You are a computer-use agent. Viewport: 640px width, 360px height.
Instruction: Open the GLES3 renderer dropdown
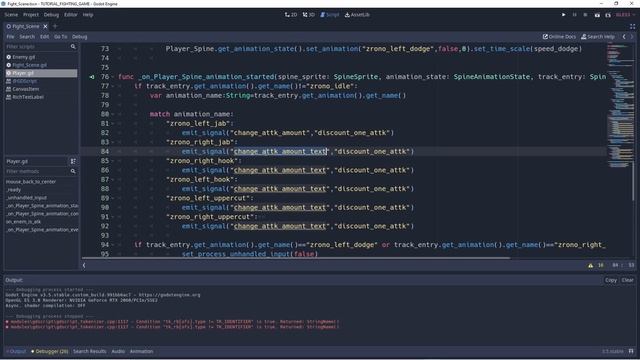tap(625, 15)
